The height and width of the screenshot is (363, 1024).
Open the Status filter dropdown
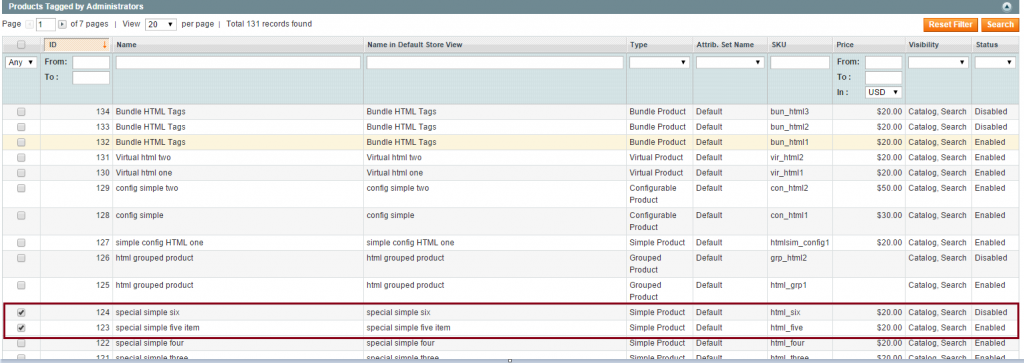(x=995, y=63)
